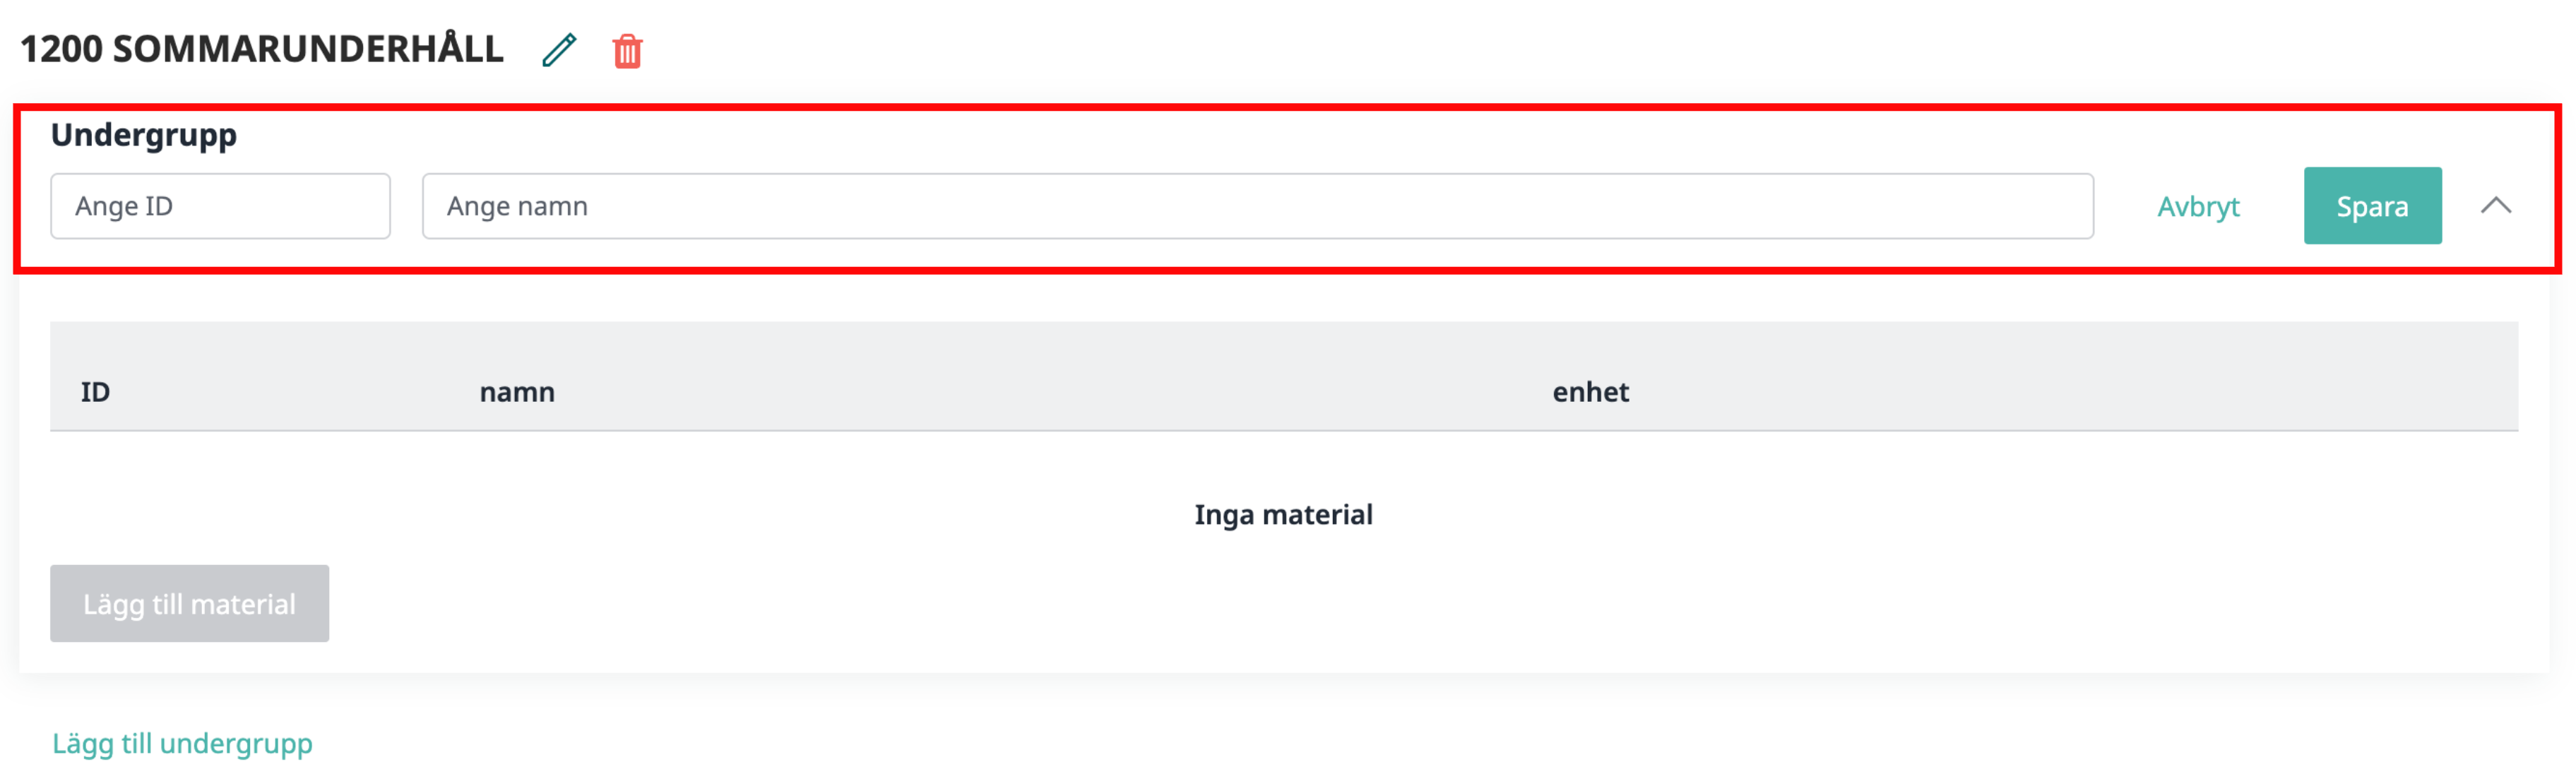Open the Lägg till undergrupp link

click(182, 743)
